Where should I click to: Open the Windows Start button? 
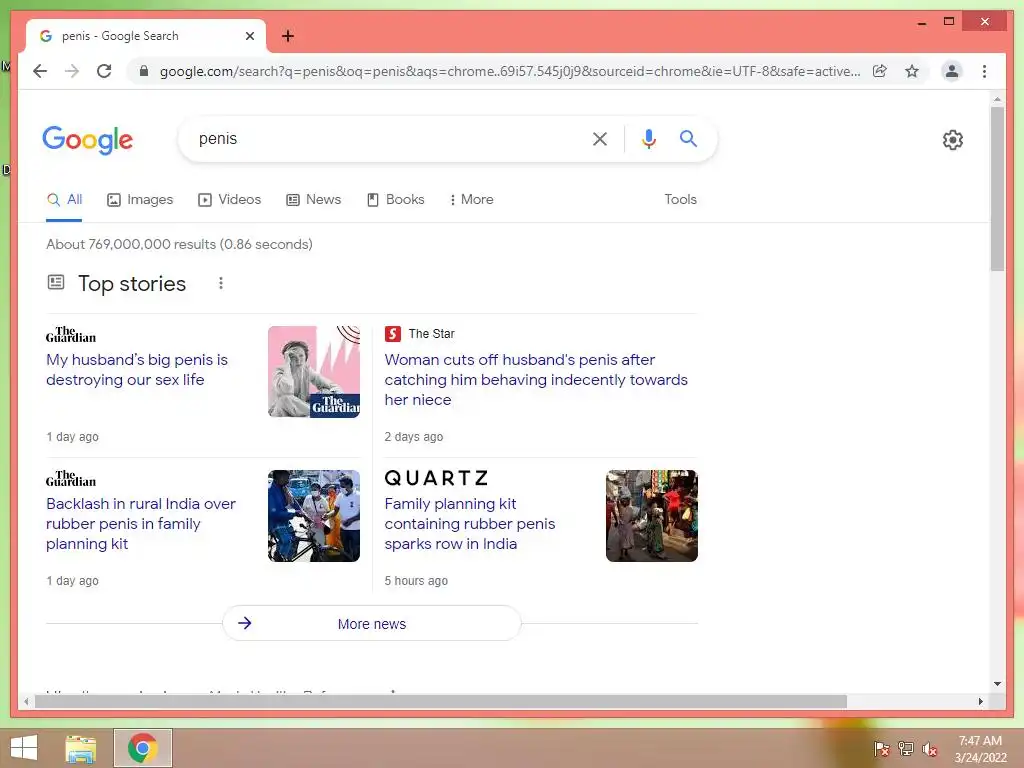click(24, 748)
